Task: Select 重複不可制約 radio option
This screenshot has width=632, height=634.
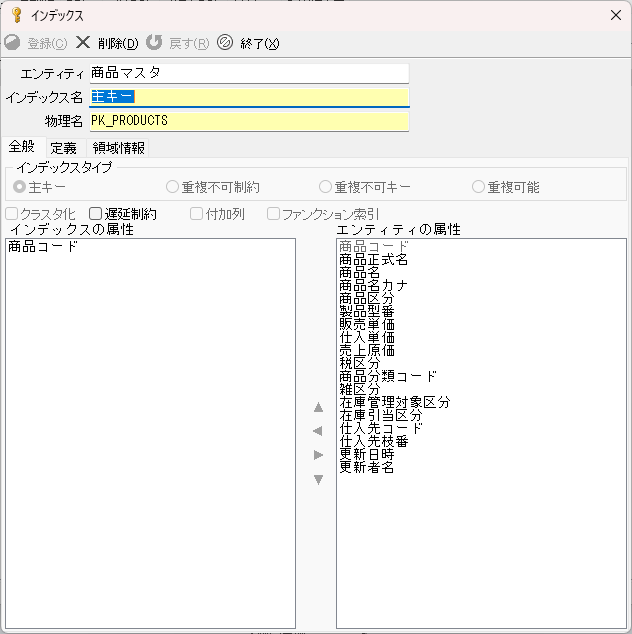Action: tap(172, 187)
